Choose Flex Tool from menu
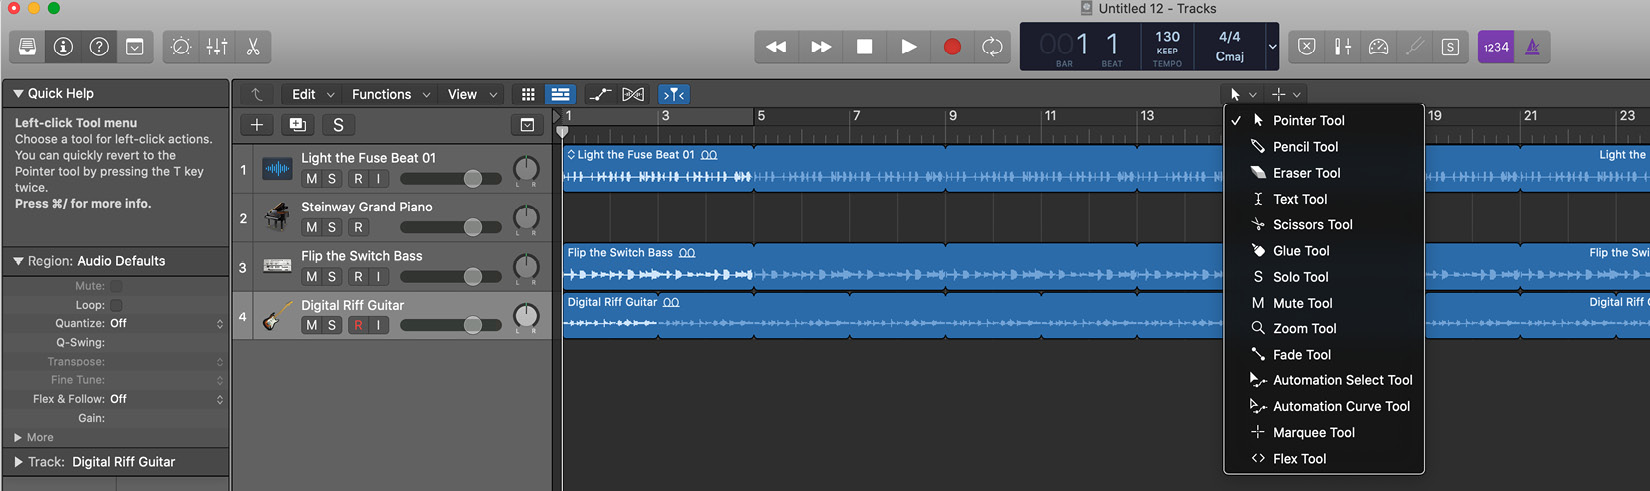Image resolution: width=1650 pixels, height=491 pixels. point(1324,458)
